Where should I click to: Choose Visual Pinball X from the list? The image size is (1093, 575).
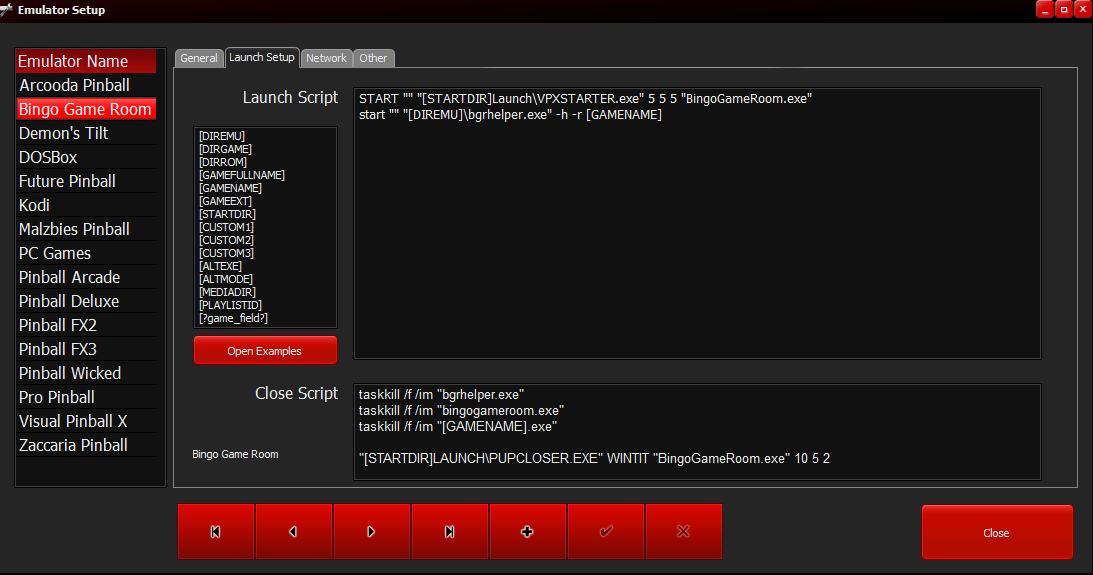click(73, 421)
